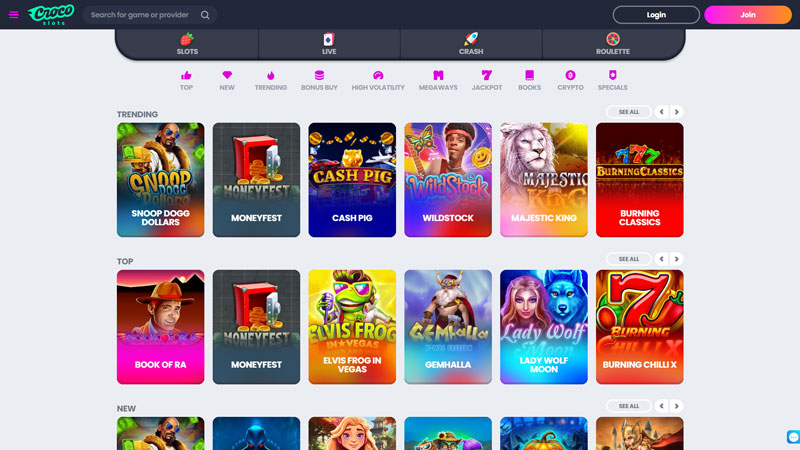Select the Megaways category
Image resolution: width=800 pixels, height=450 pixels.
click(x=438, y=81)
